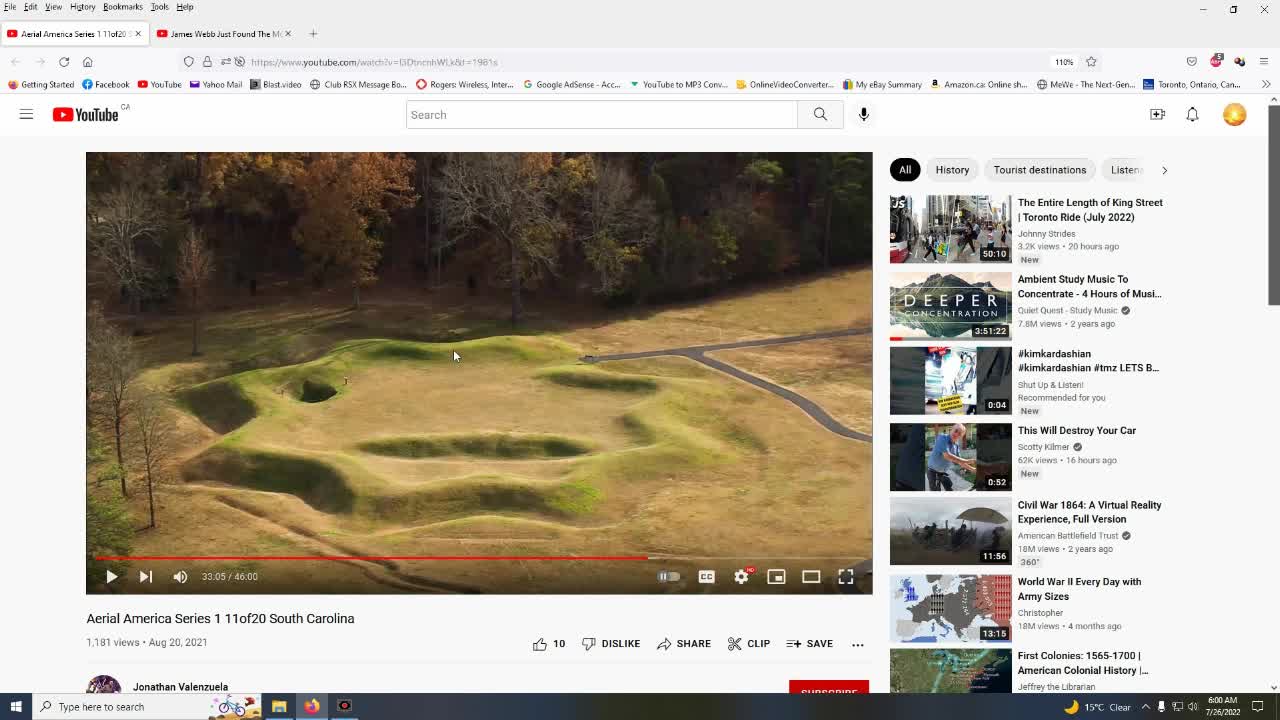Toggle closed captions on the video
The image size is (1280, 720).
point(706,576)
